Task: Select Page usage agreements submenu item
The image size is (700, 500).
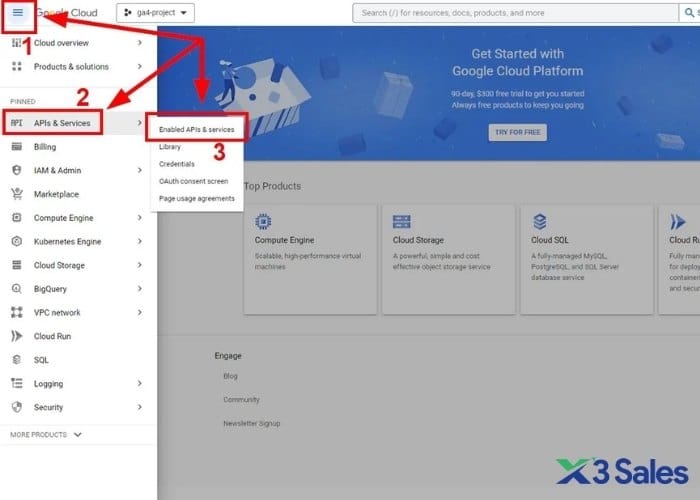Action: click(196, 198)
